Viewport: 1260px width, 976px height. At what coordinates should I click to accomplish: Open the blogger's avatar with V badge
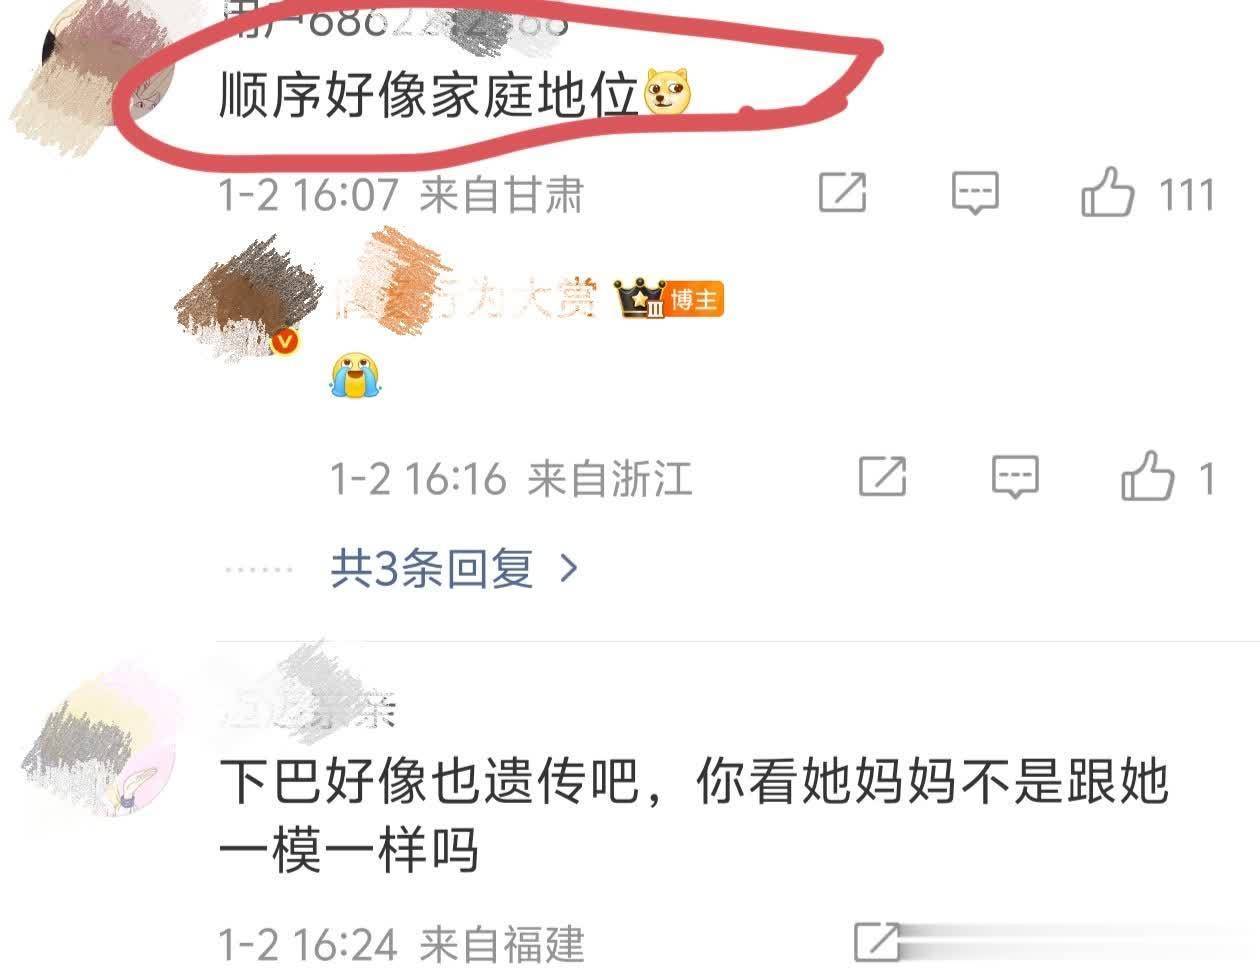[x=245, y=298]
